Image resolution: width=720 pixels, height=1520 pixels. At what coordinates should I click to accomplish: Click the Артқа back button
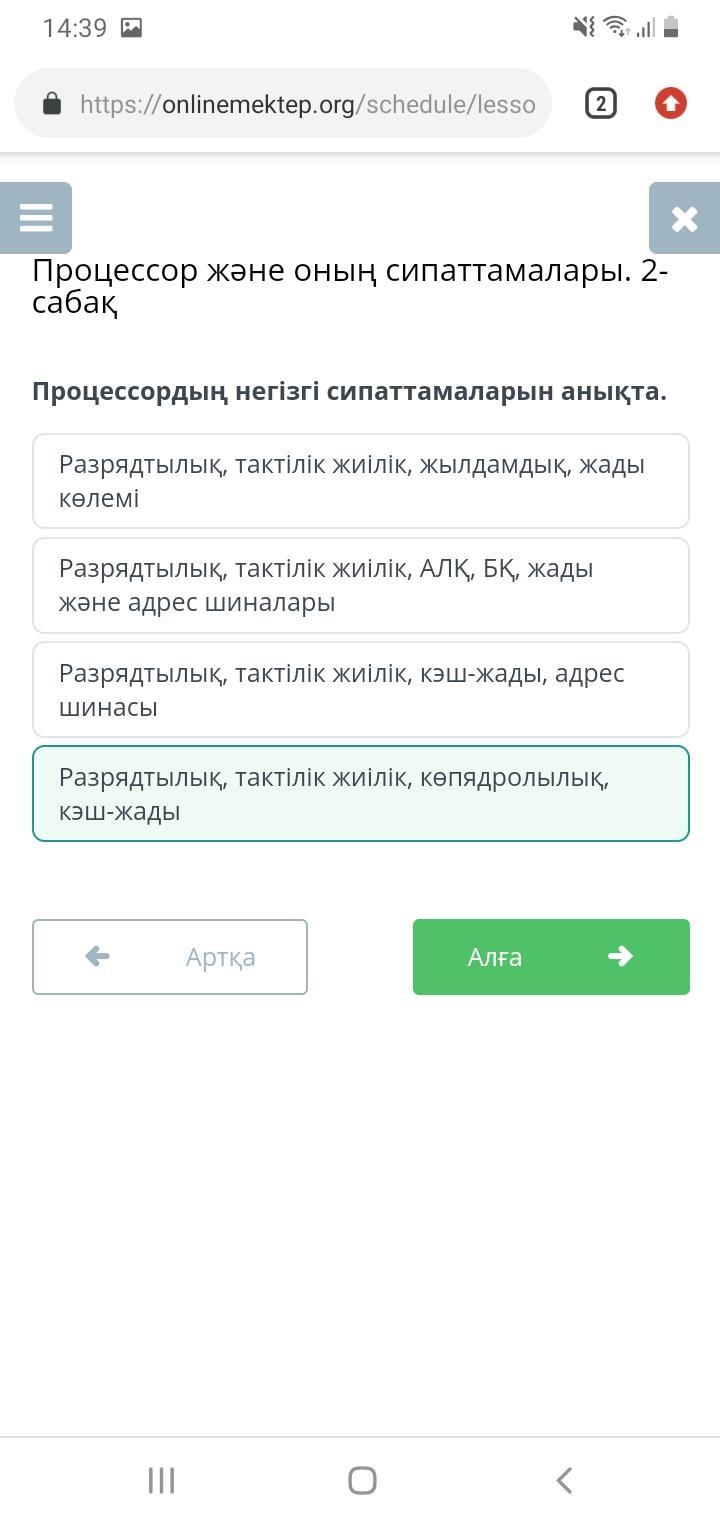(x=170, y=956)
